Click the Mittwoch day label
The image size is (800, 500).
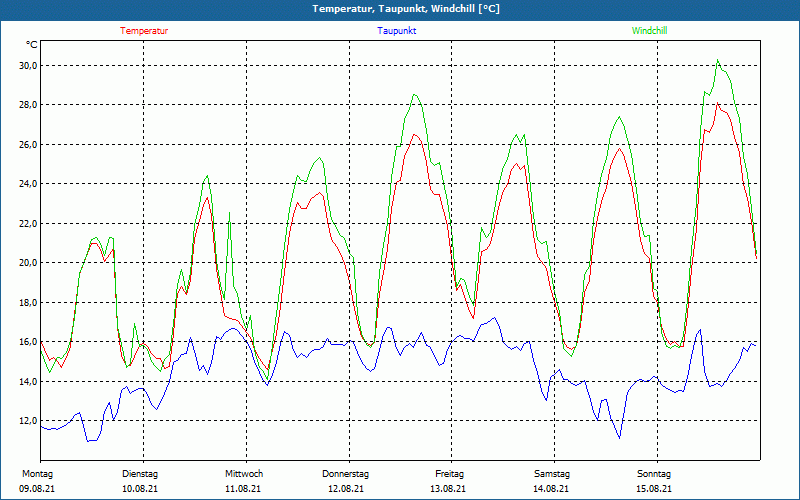pyautogui.click(x=244, y=474)
